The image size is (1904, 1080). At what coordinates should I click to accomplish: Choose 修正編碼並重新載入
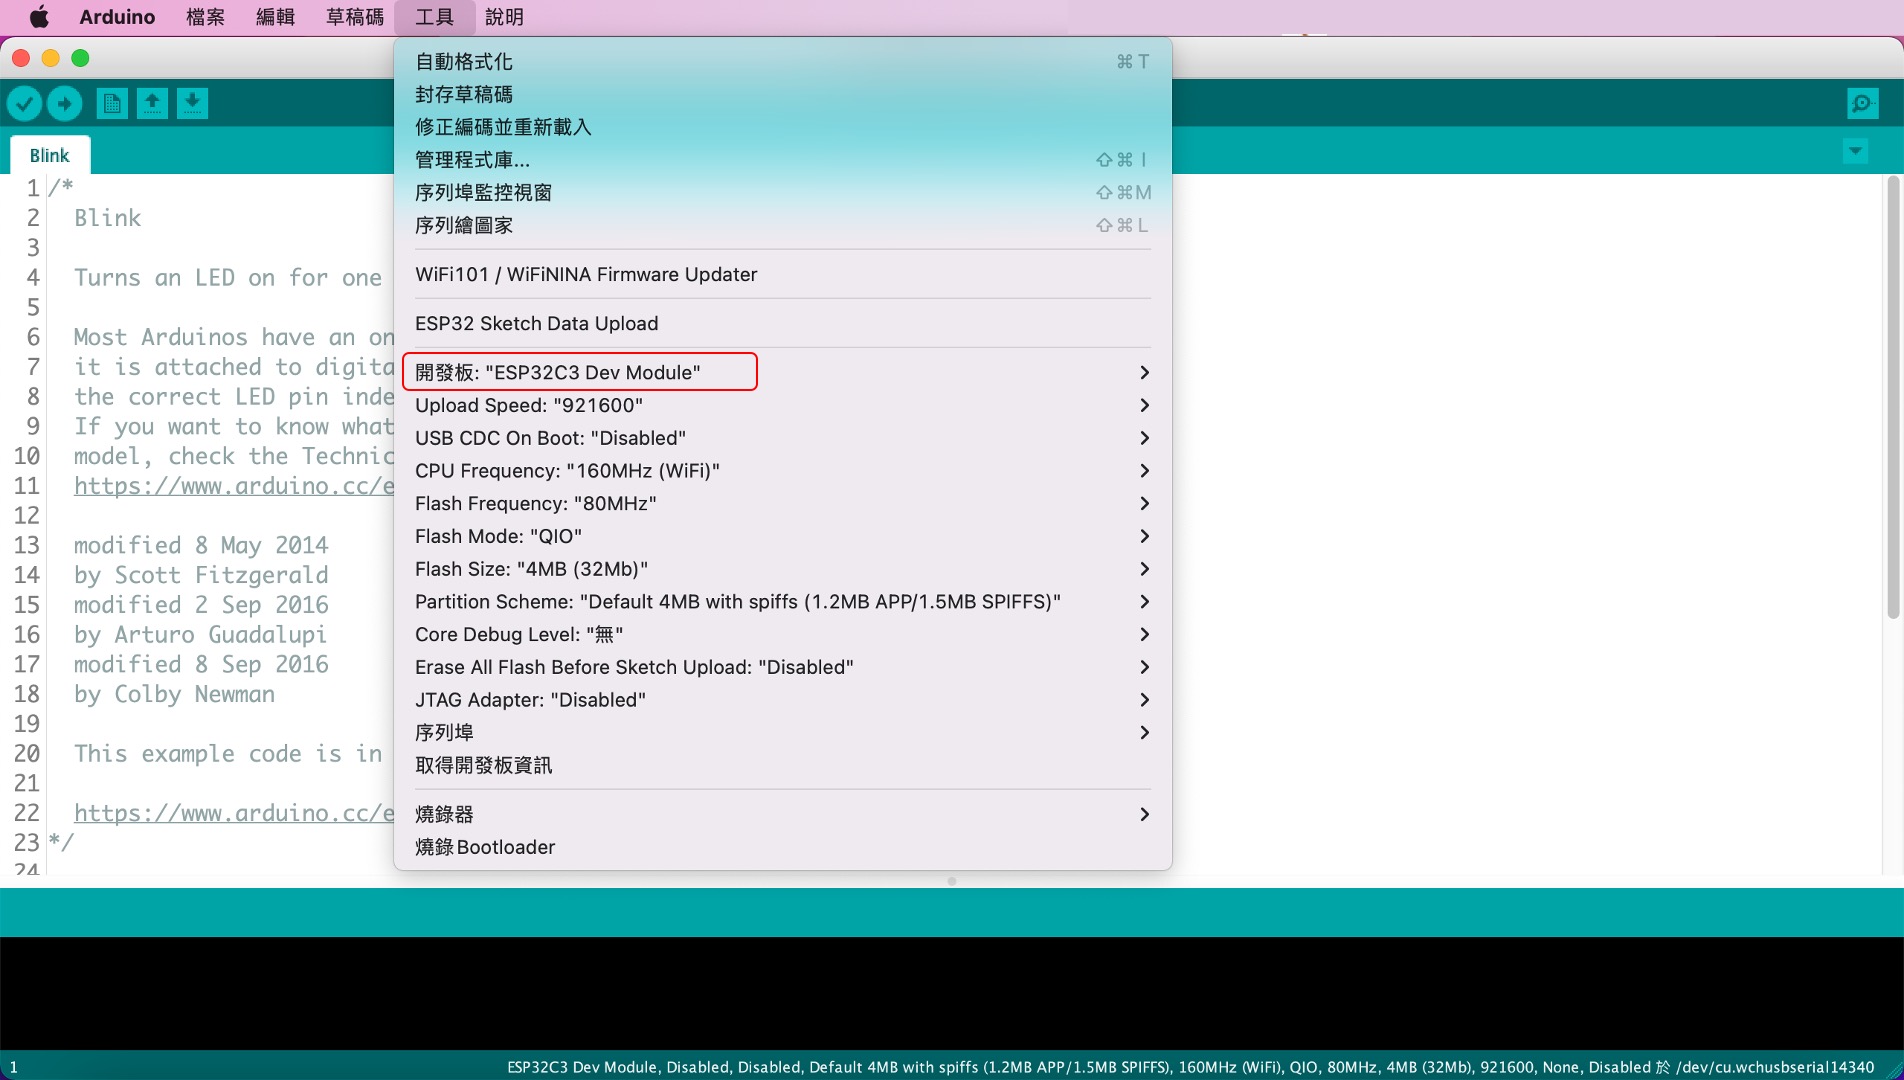pos(783,127)
